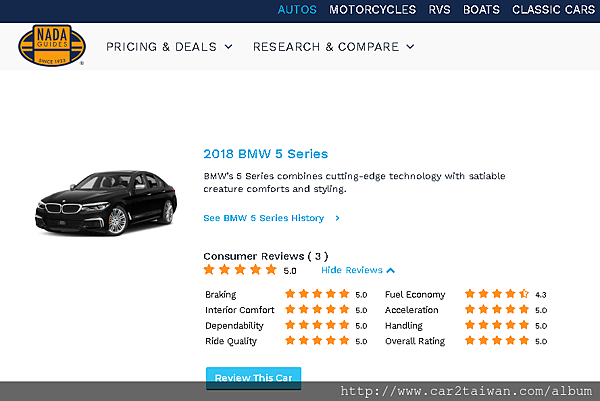Click the Ride Quality star rating
The image size is (600, 401).
319,341
